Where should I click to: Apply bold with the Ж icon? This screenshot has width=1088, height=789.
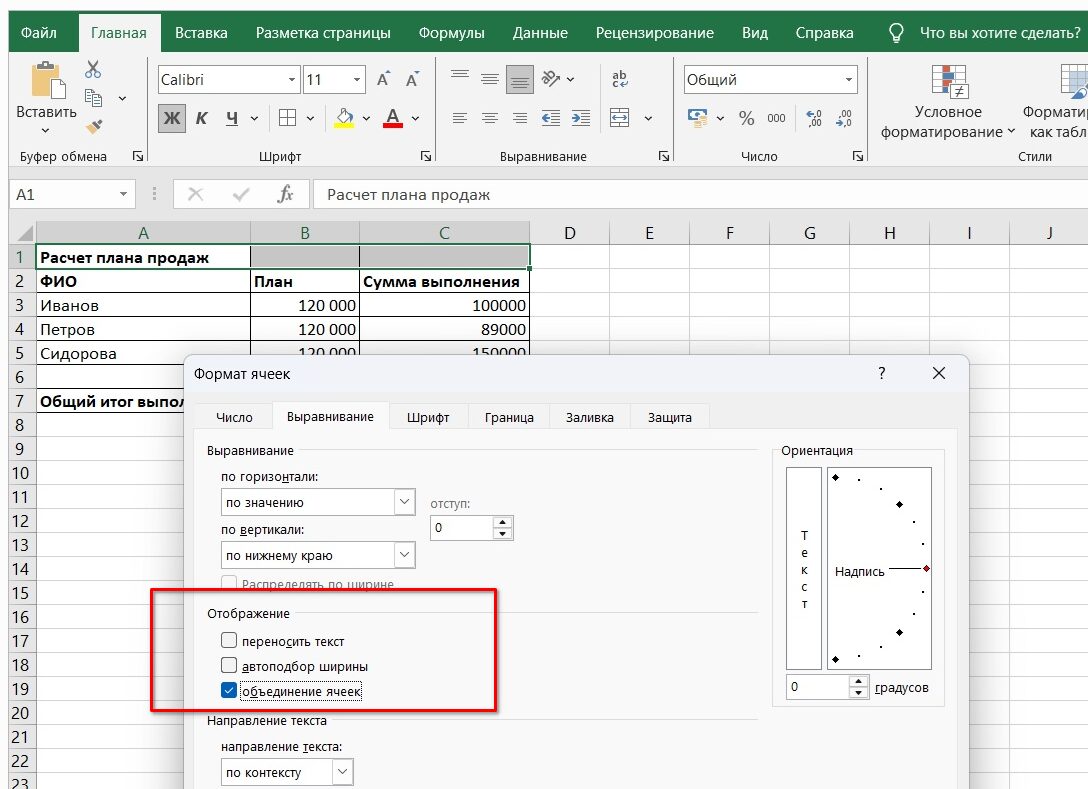pos(171,118)
